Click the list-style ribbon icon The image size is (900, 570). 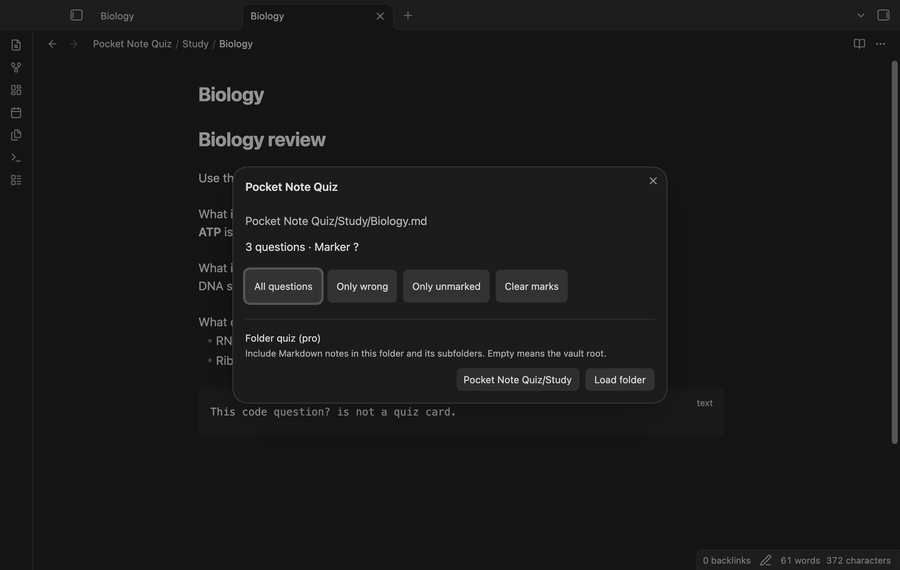pyautogui.click(x=16, y=180)
